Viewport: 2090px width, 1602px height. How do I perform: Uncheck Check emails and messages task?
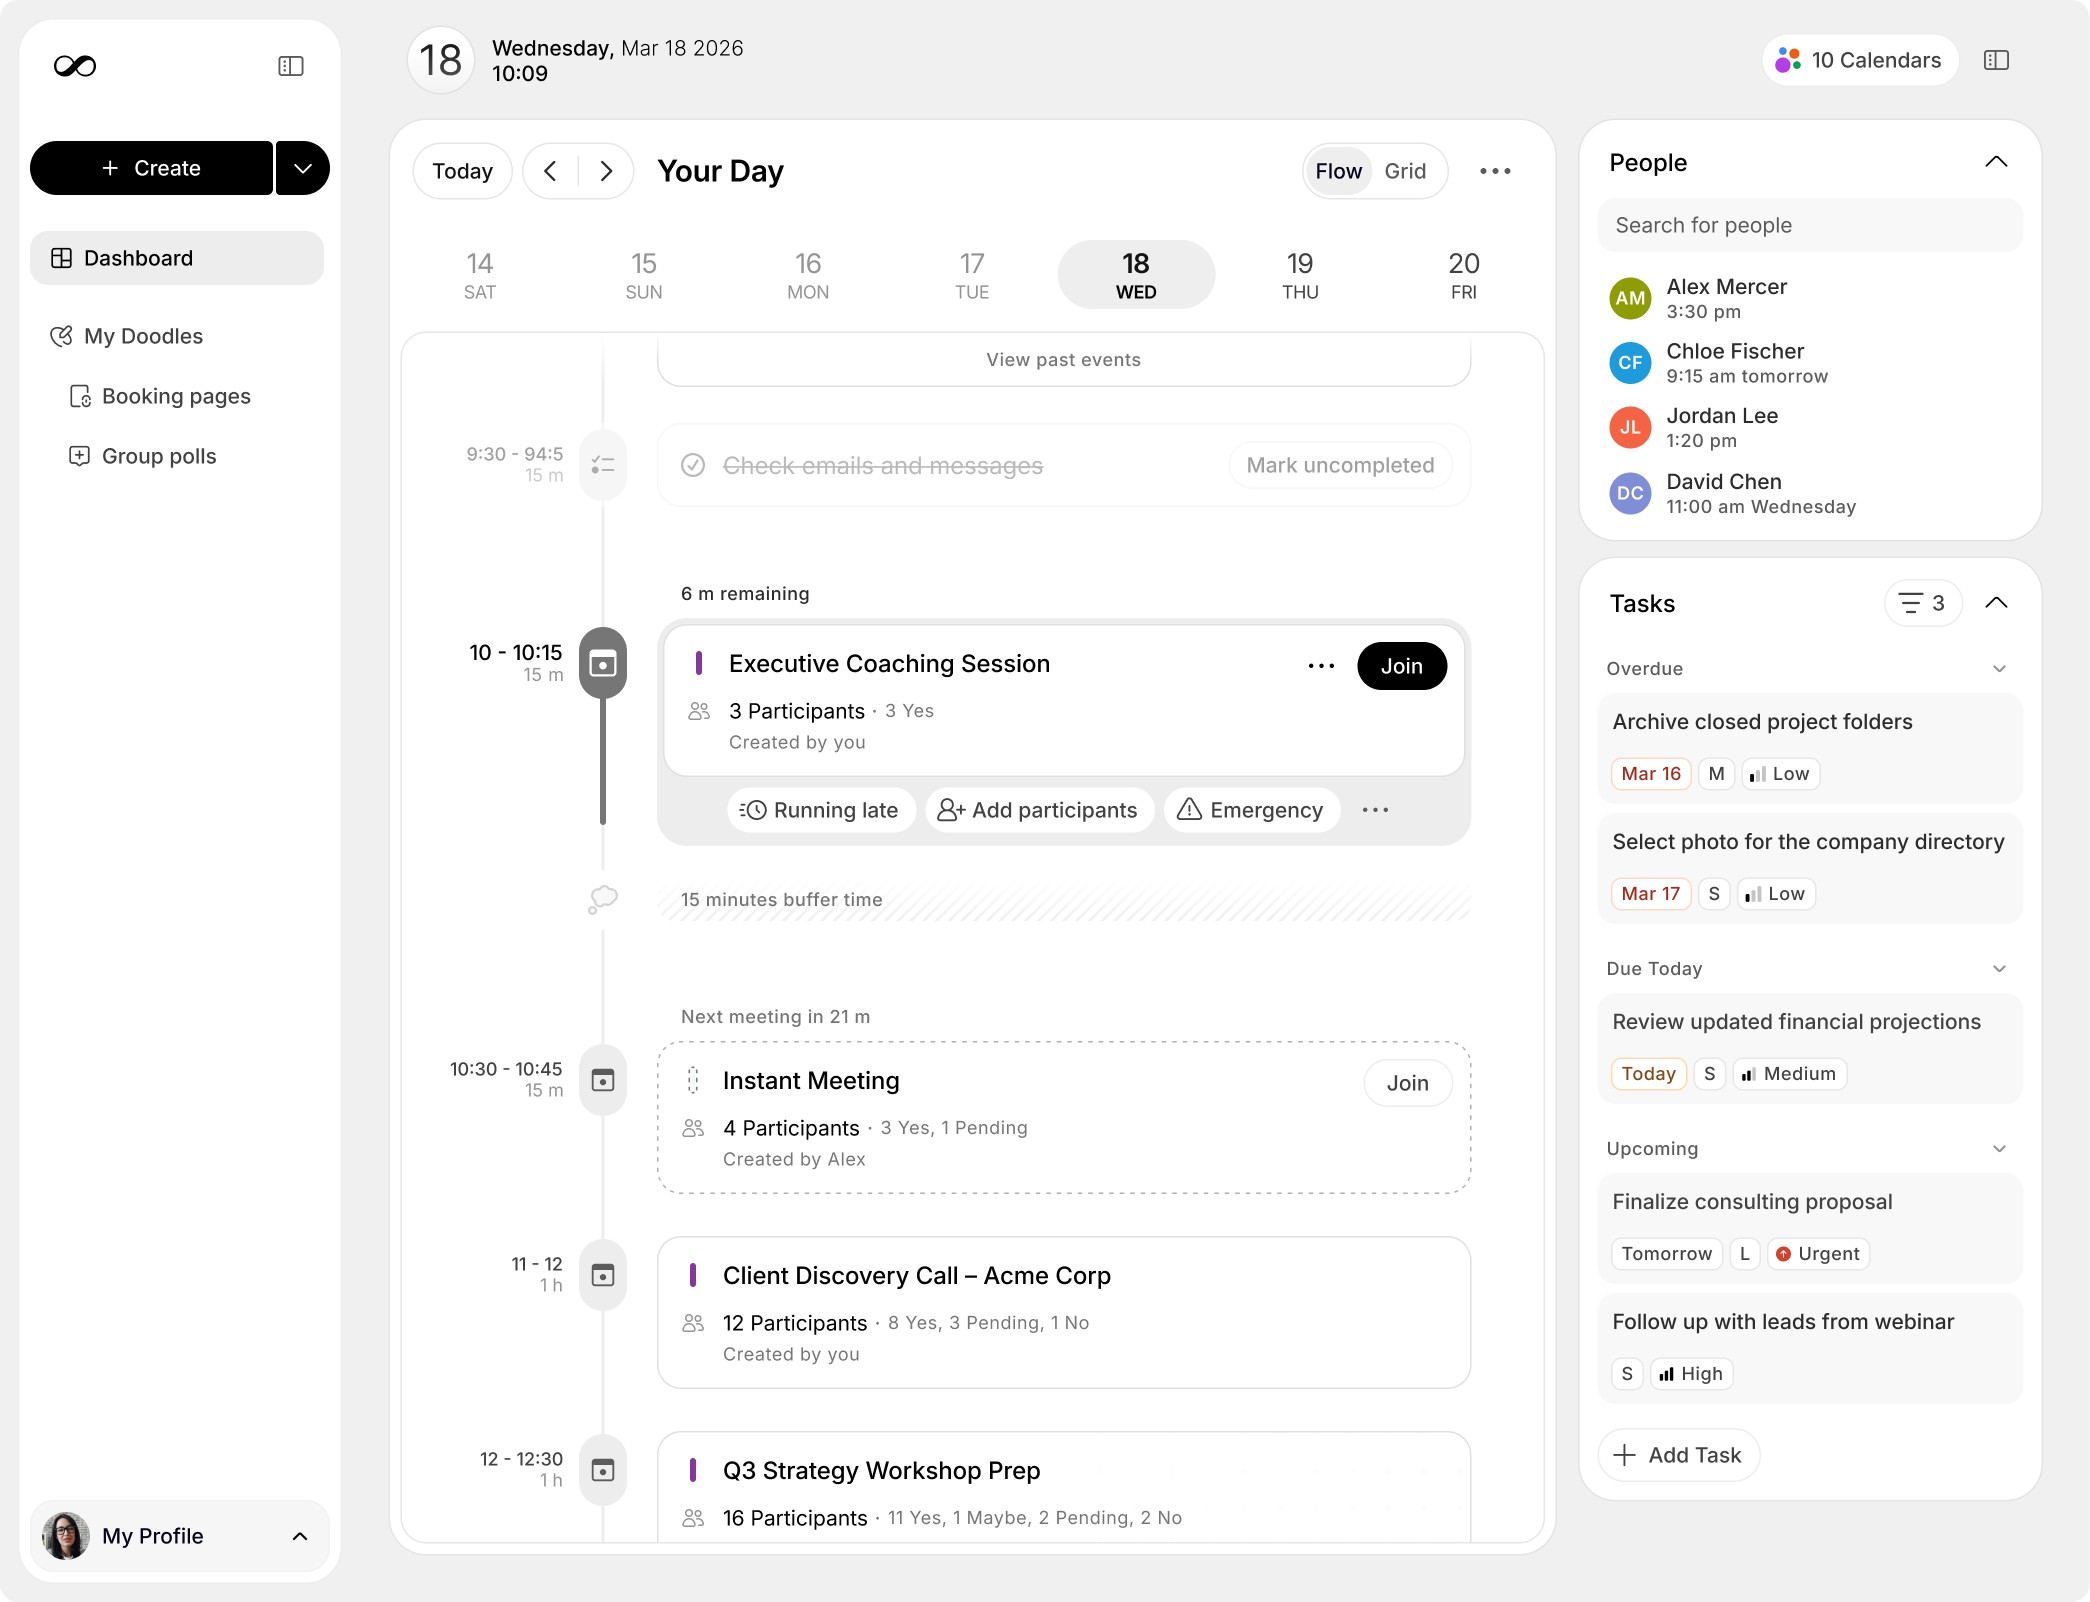tap(693, 465)
